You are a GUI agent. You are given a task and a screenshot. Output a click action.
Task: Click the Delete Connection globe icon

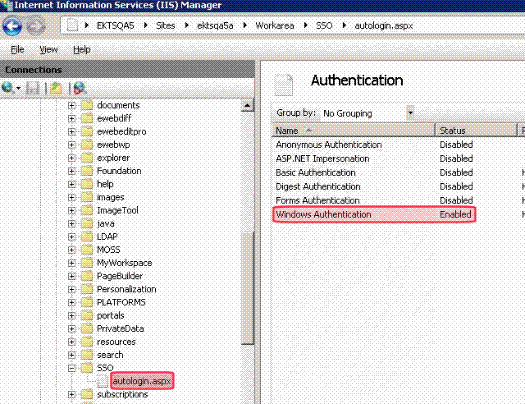pos(80,88)
